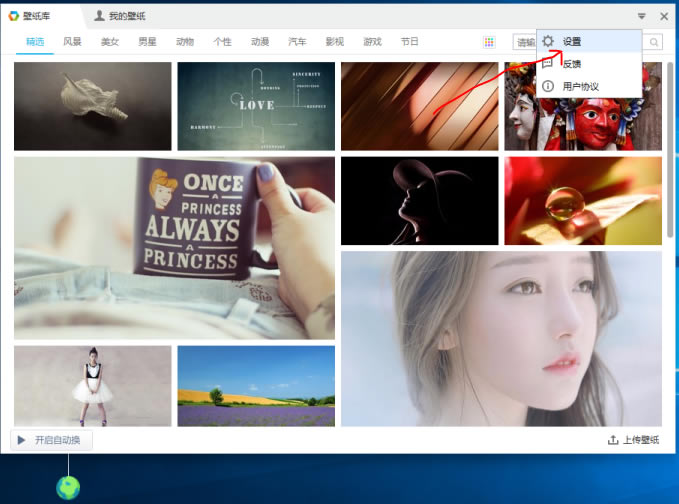The width and height of the screenshot is (679, 504).
Task: Click the green globe desktop widget
Action: pos(68,488)
